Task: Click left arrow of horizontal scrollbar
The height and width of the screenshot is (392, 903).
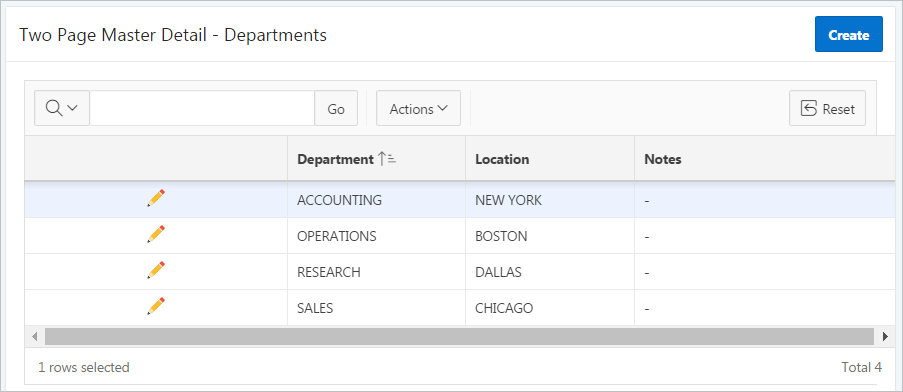Action: click(35, 336)
